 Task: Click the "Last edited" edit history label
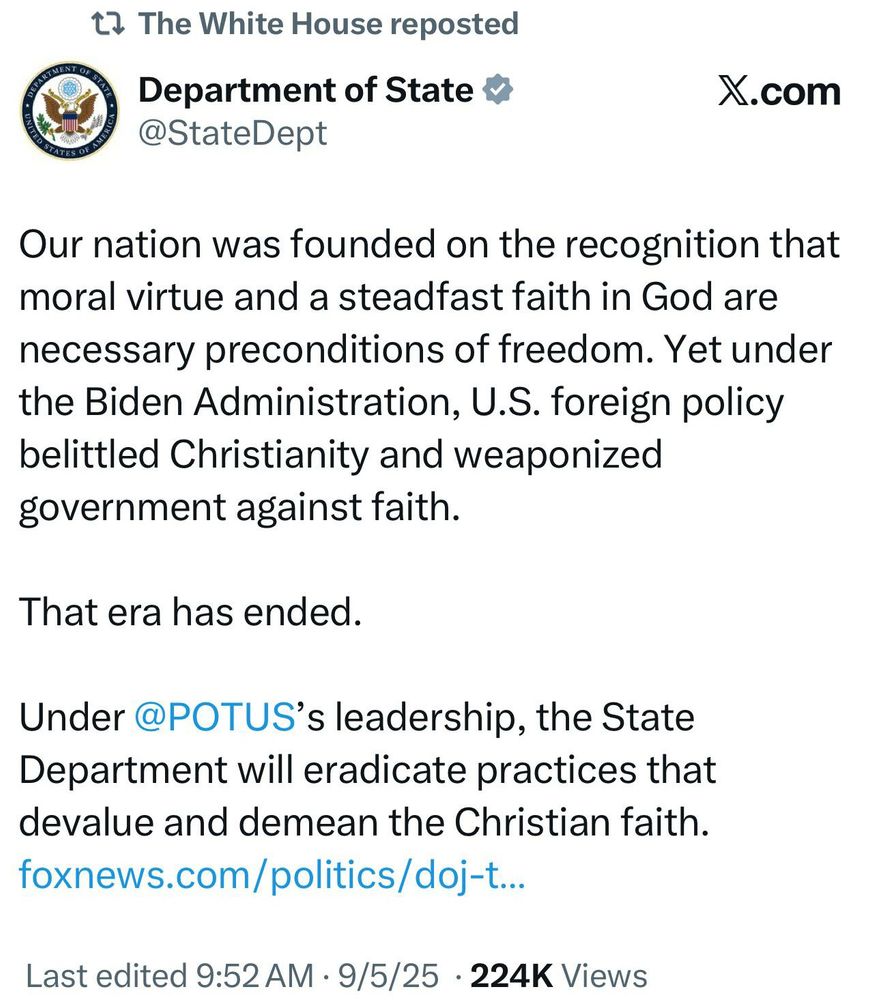[106, 976]
